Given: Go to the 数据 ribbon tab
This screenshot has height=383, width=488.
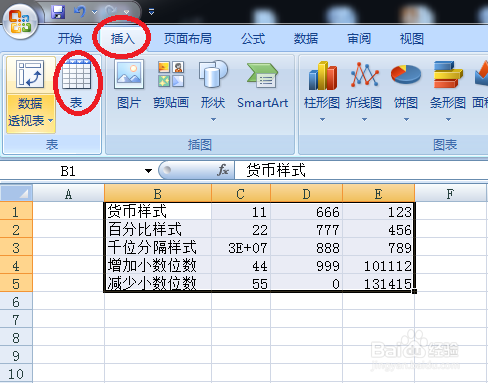Looking at the screenshot, I should click(x=306, y=39).
